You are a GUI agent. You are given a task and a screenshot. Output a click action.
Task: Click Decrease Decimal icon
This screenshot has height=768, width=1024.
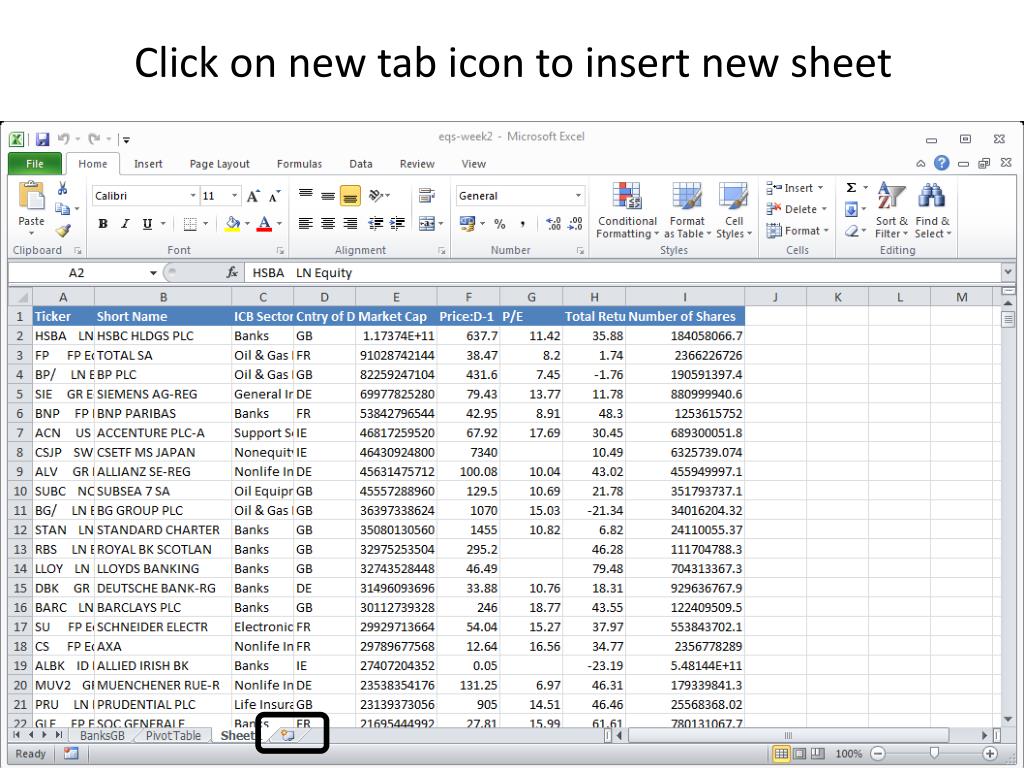click(x=575, y=224)
